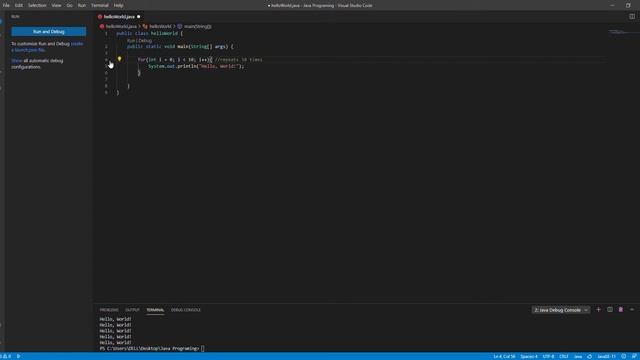Split the terminal with the split icon

(610, 310)
